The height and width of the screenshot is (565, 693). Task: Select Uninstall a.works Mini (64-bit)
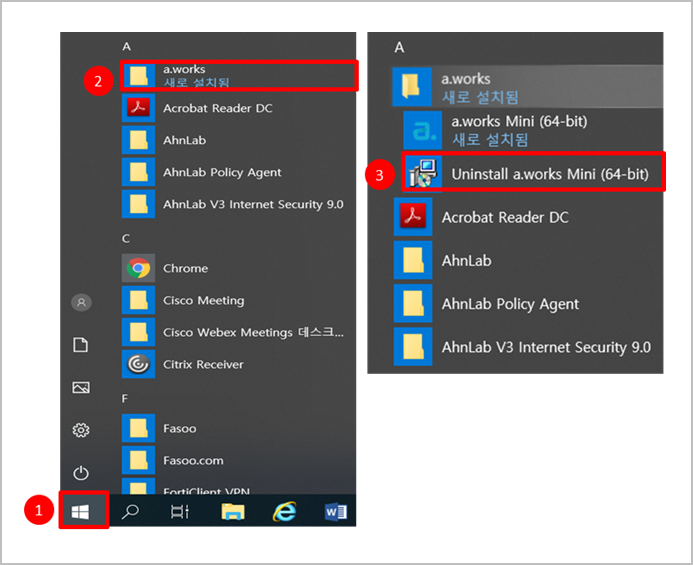click(533, 173)
